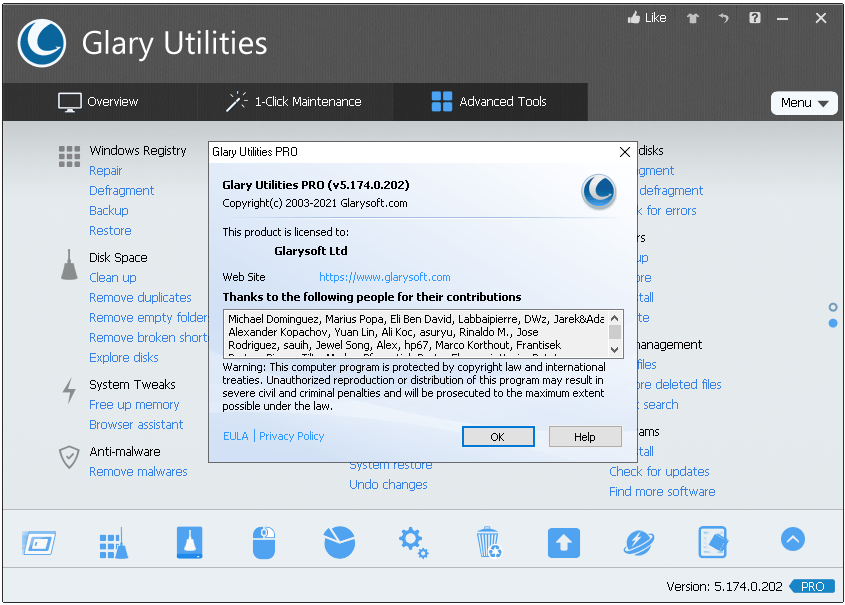Click the 'Glarysoft Ltd' licensee text
845x605 pixels.
(x=311, y=251)
